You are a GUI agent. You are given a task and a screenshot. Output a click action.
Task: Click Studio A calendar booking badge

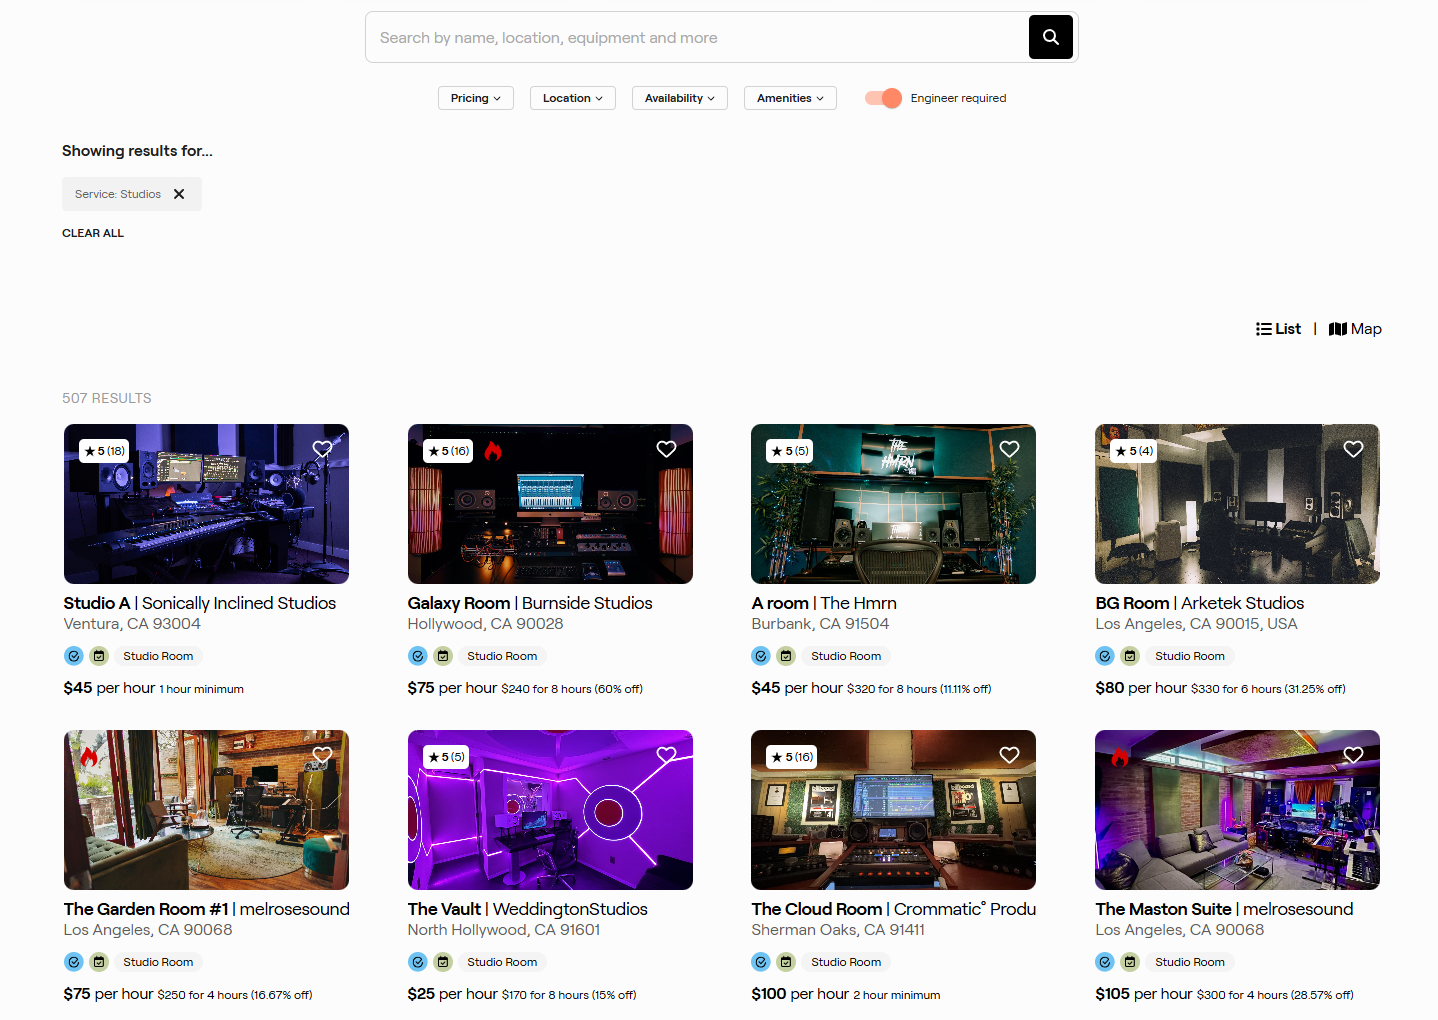click(99, 656)
